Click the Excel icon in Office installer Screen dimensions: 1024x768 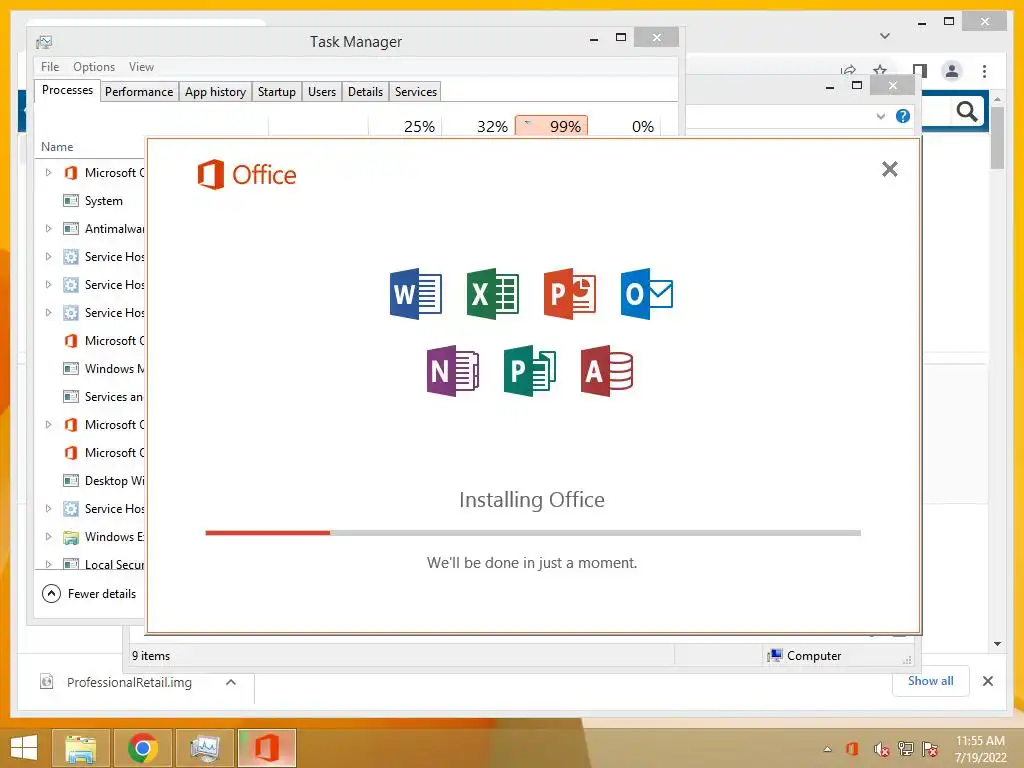click(492, 293)
